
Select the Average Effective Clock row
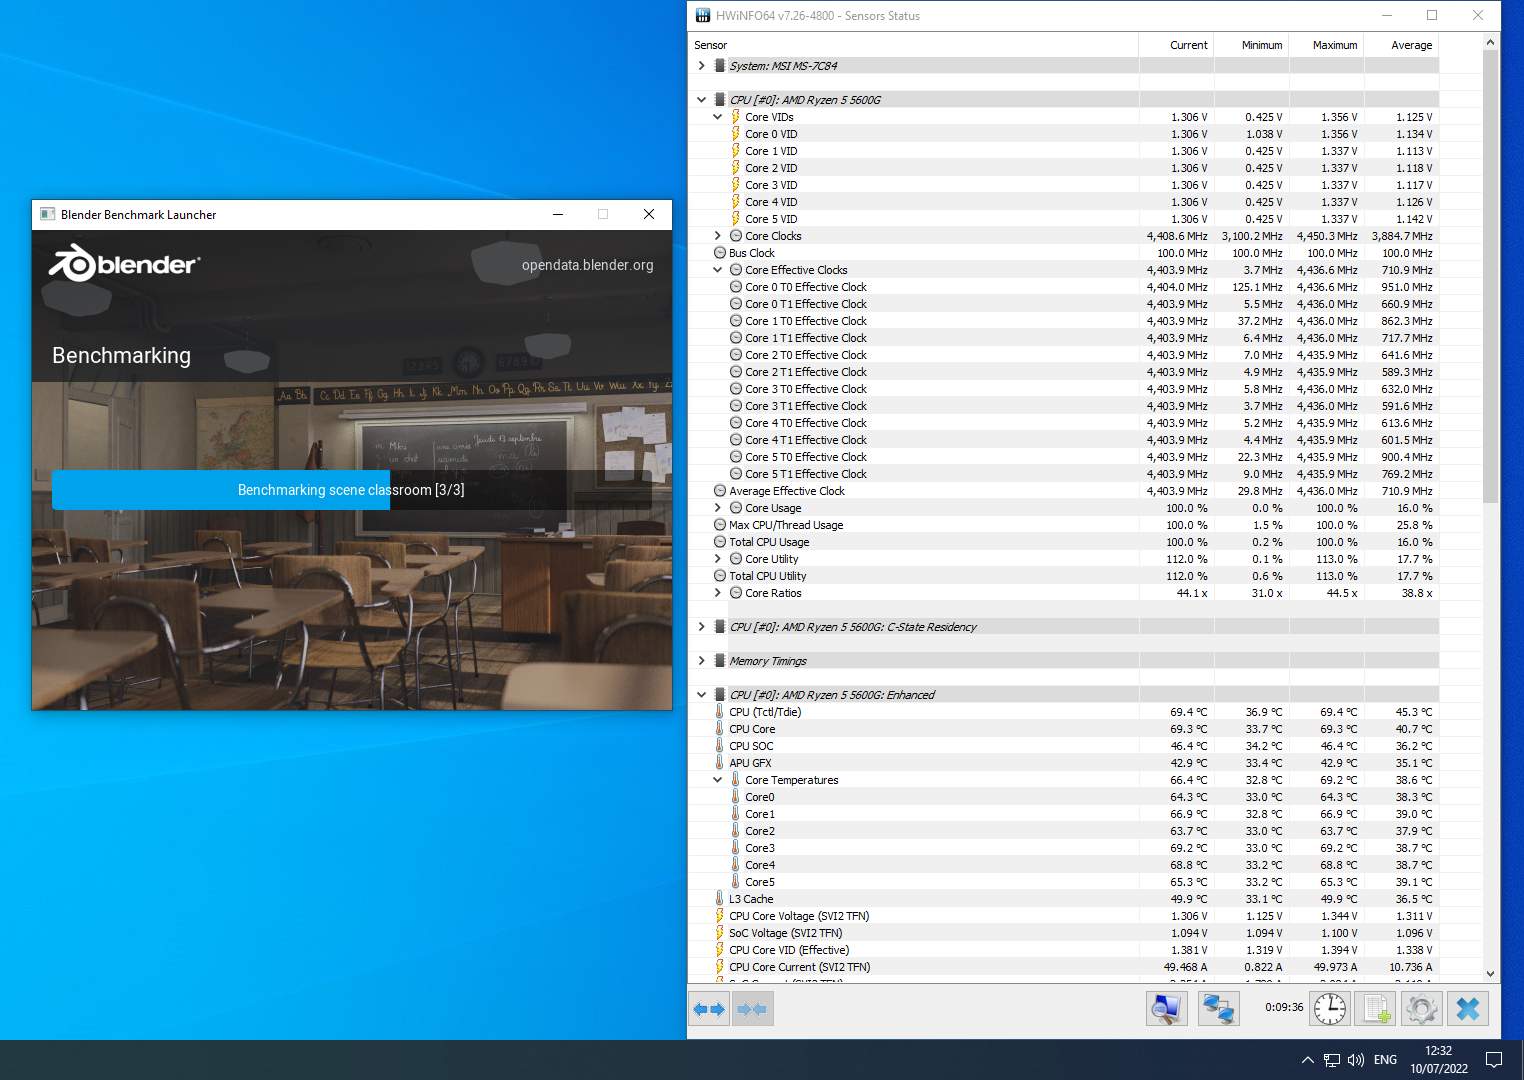pos(1064,491)
